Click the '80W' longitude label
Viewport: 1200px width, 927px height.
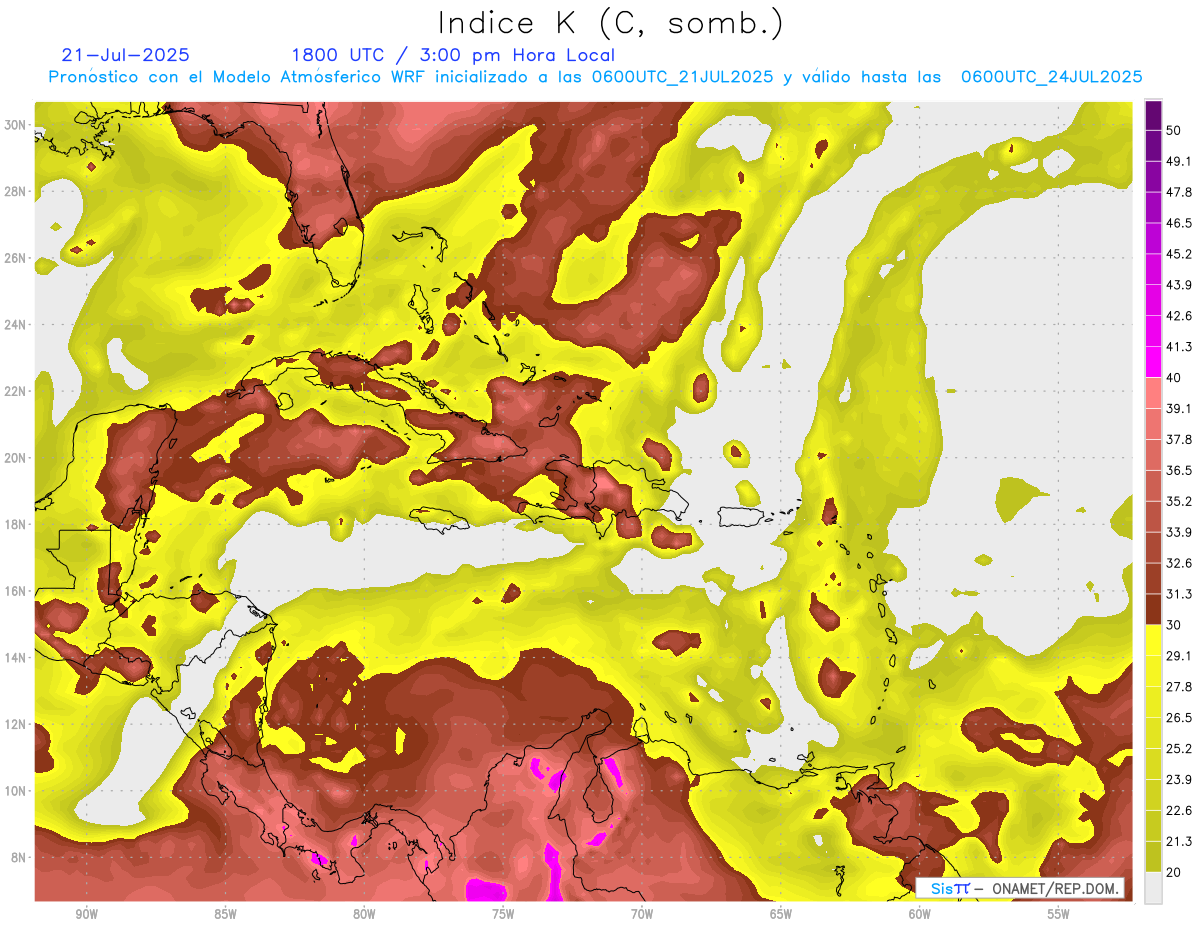(x=364, y=914)
